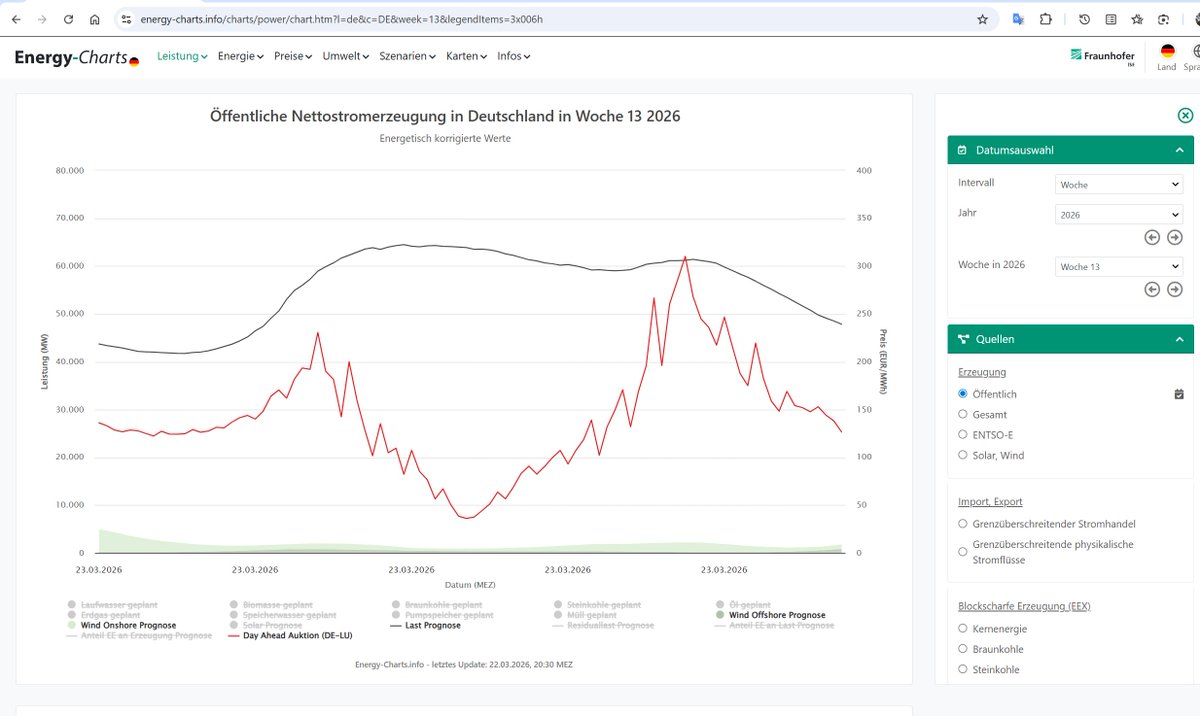Hide Day Ahead Auktion (DE-LU) line
This screenshot has width=1200, height=716.
click(290, 635)
